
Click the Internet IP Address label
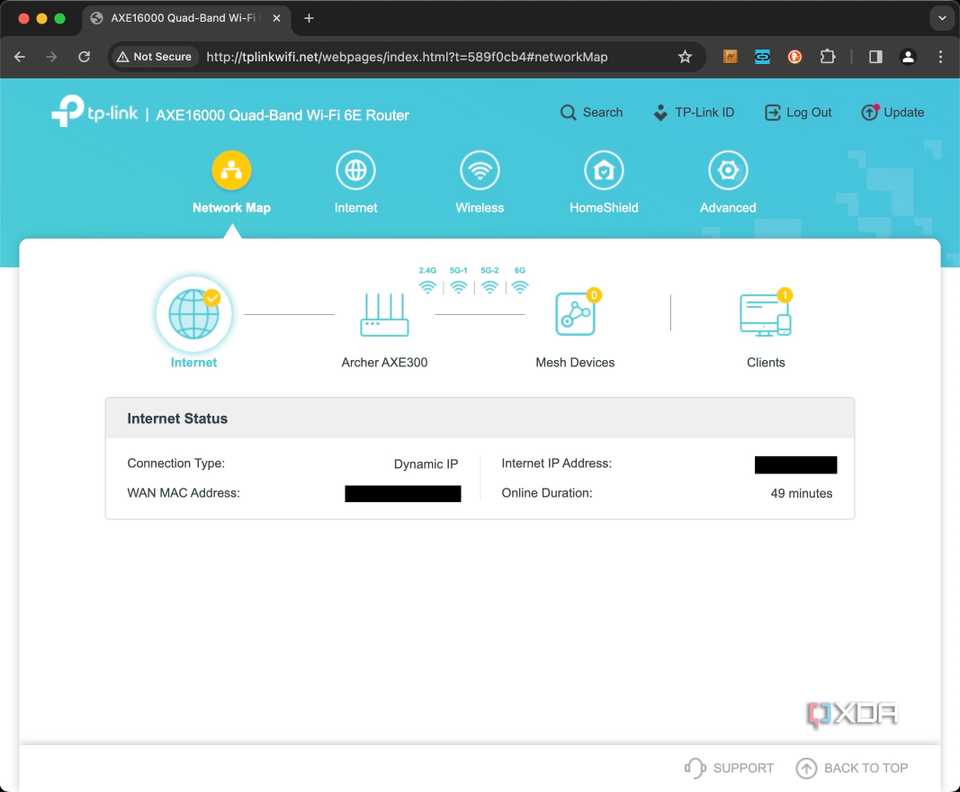coord(557,463)
